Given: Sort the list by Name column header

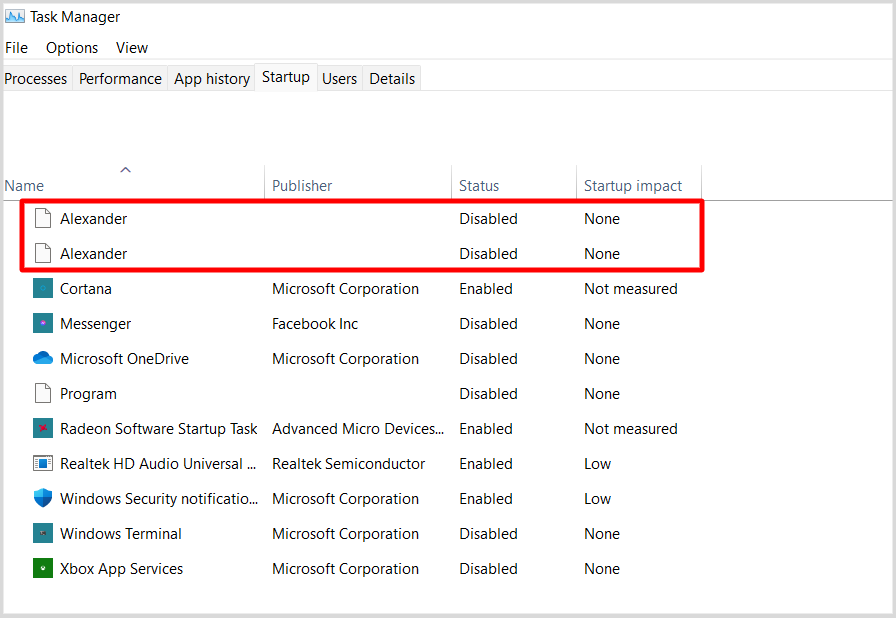Looking at the screenshot, I should click(24, 186).
